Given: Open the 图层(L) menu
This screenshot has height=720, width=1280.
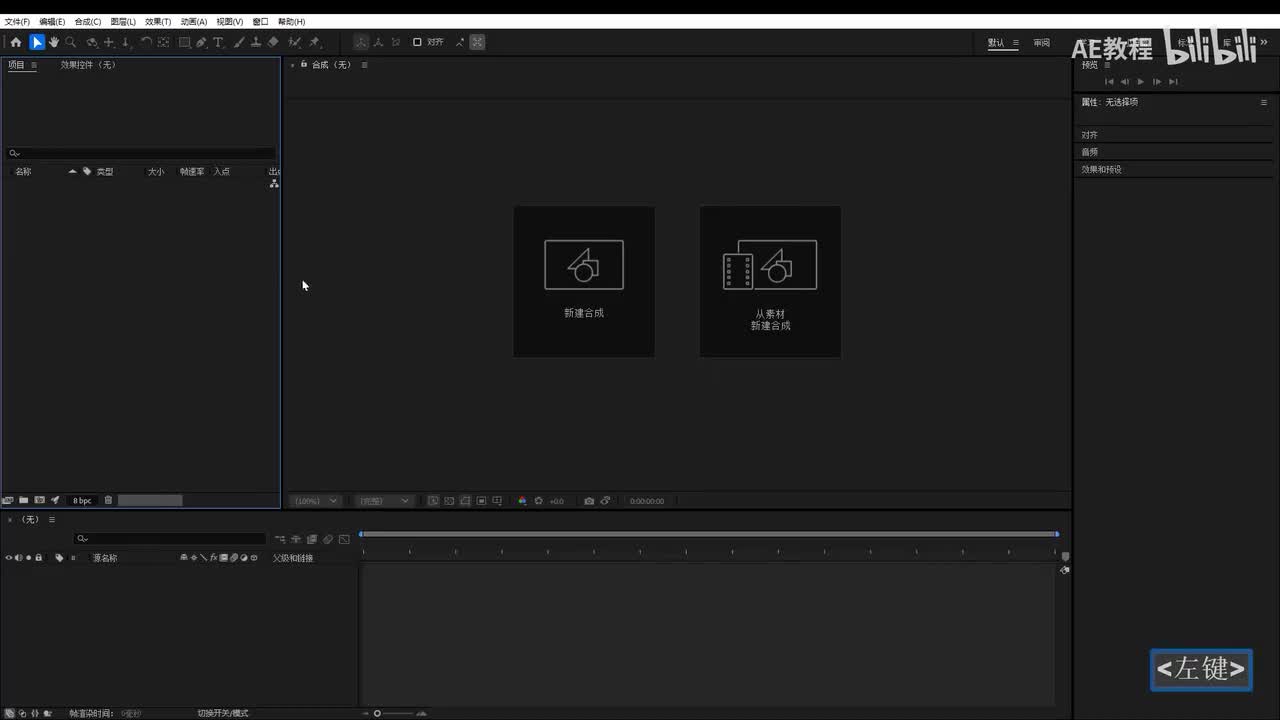Looking at the screenshot, I should tap(123, 21).
